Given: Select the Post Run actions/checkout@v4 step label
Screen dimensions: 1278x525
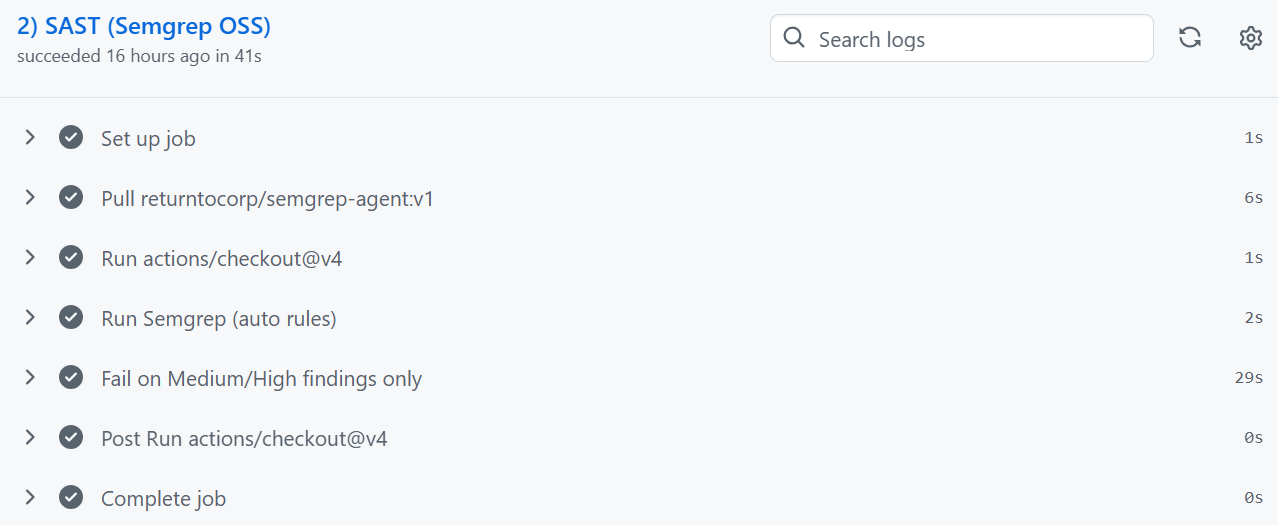Looking at the screenshot, I should (244, 439).
